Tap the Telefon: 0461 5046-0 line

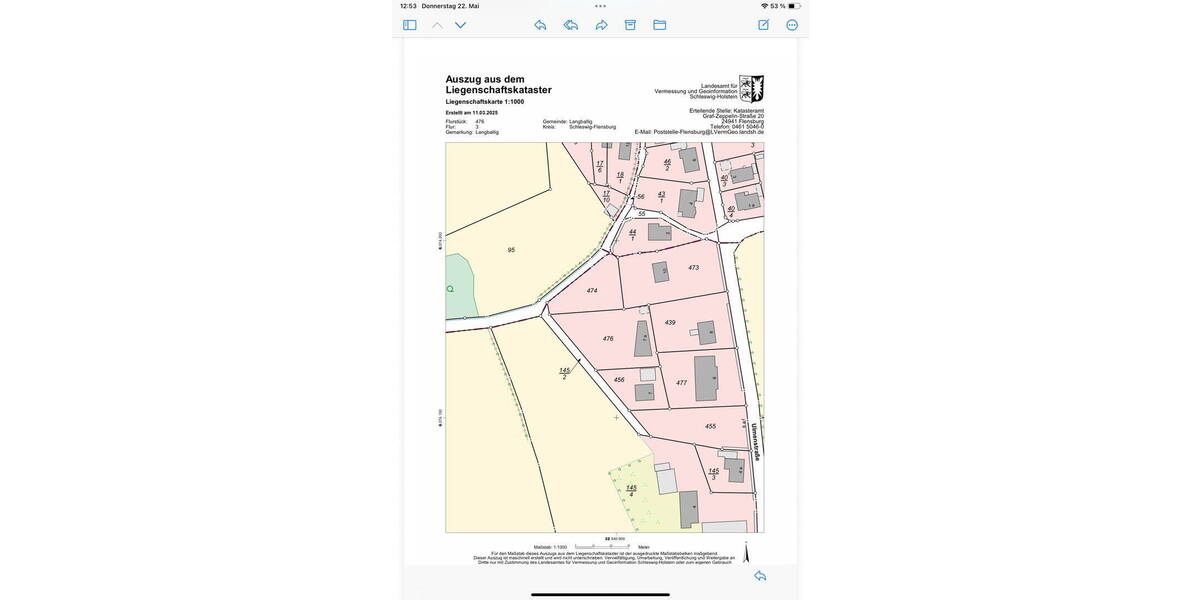737,127
